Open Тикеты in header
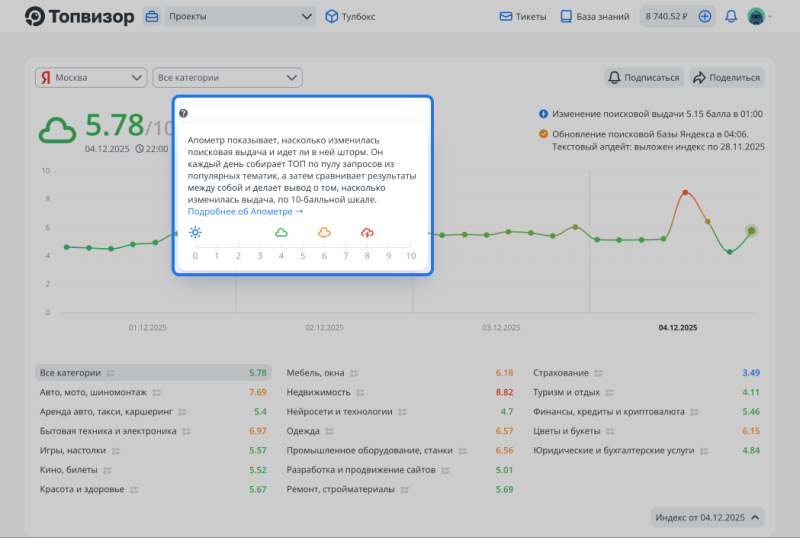Screen dimensions: 800x538 (x=522, y=16)
